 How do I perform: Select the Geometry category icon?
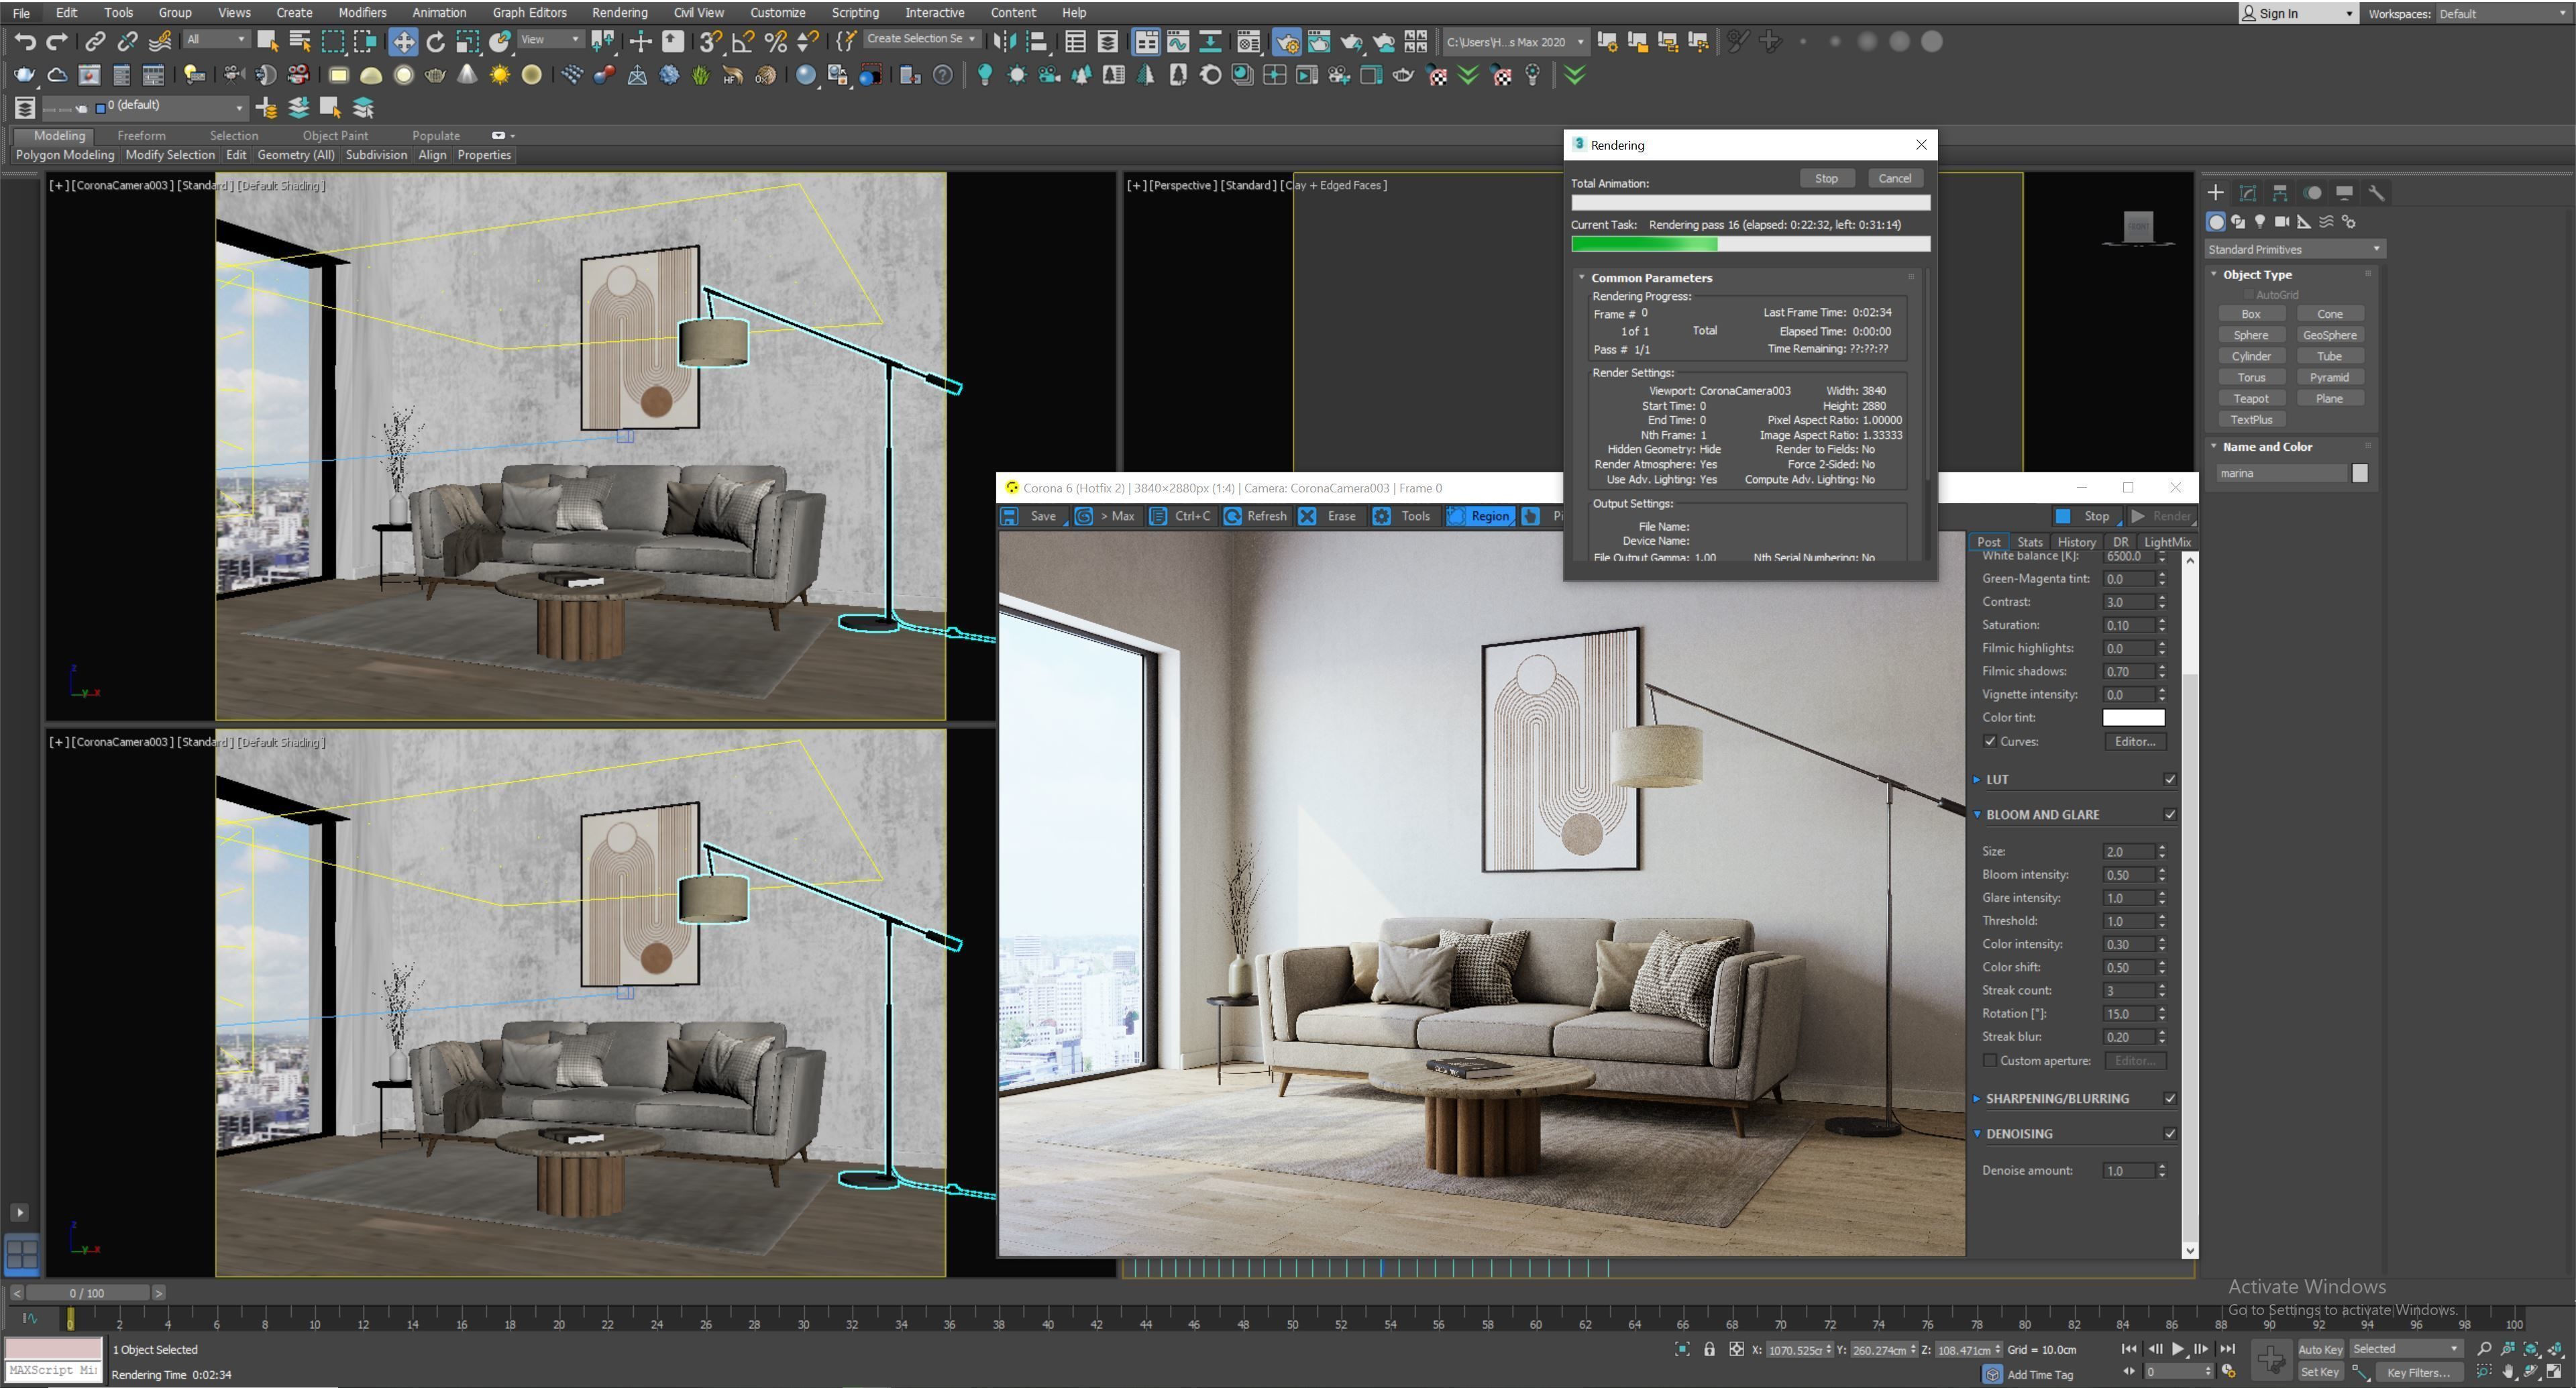tap(2216, 221)
